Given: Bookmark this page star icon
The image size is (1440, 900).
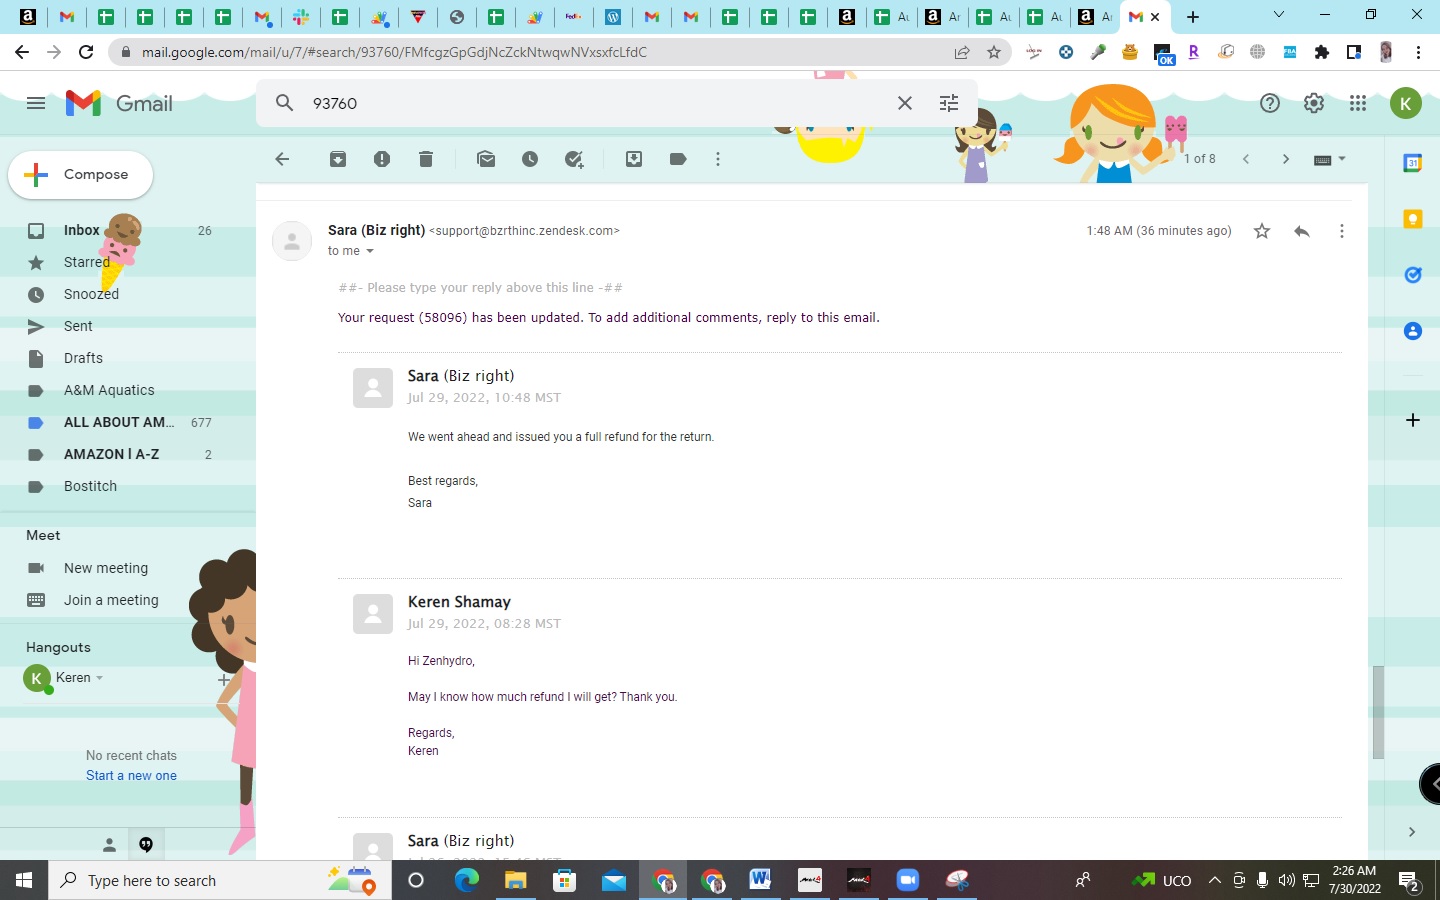Looking at the screenshot, I should pos(994,52).
